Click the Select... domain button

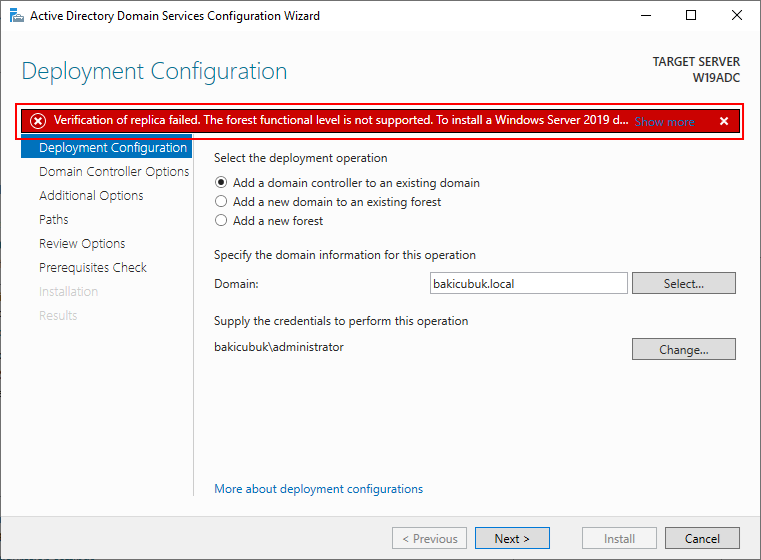(683, 283)
